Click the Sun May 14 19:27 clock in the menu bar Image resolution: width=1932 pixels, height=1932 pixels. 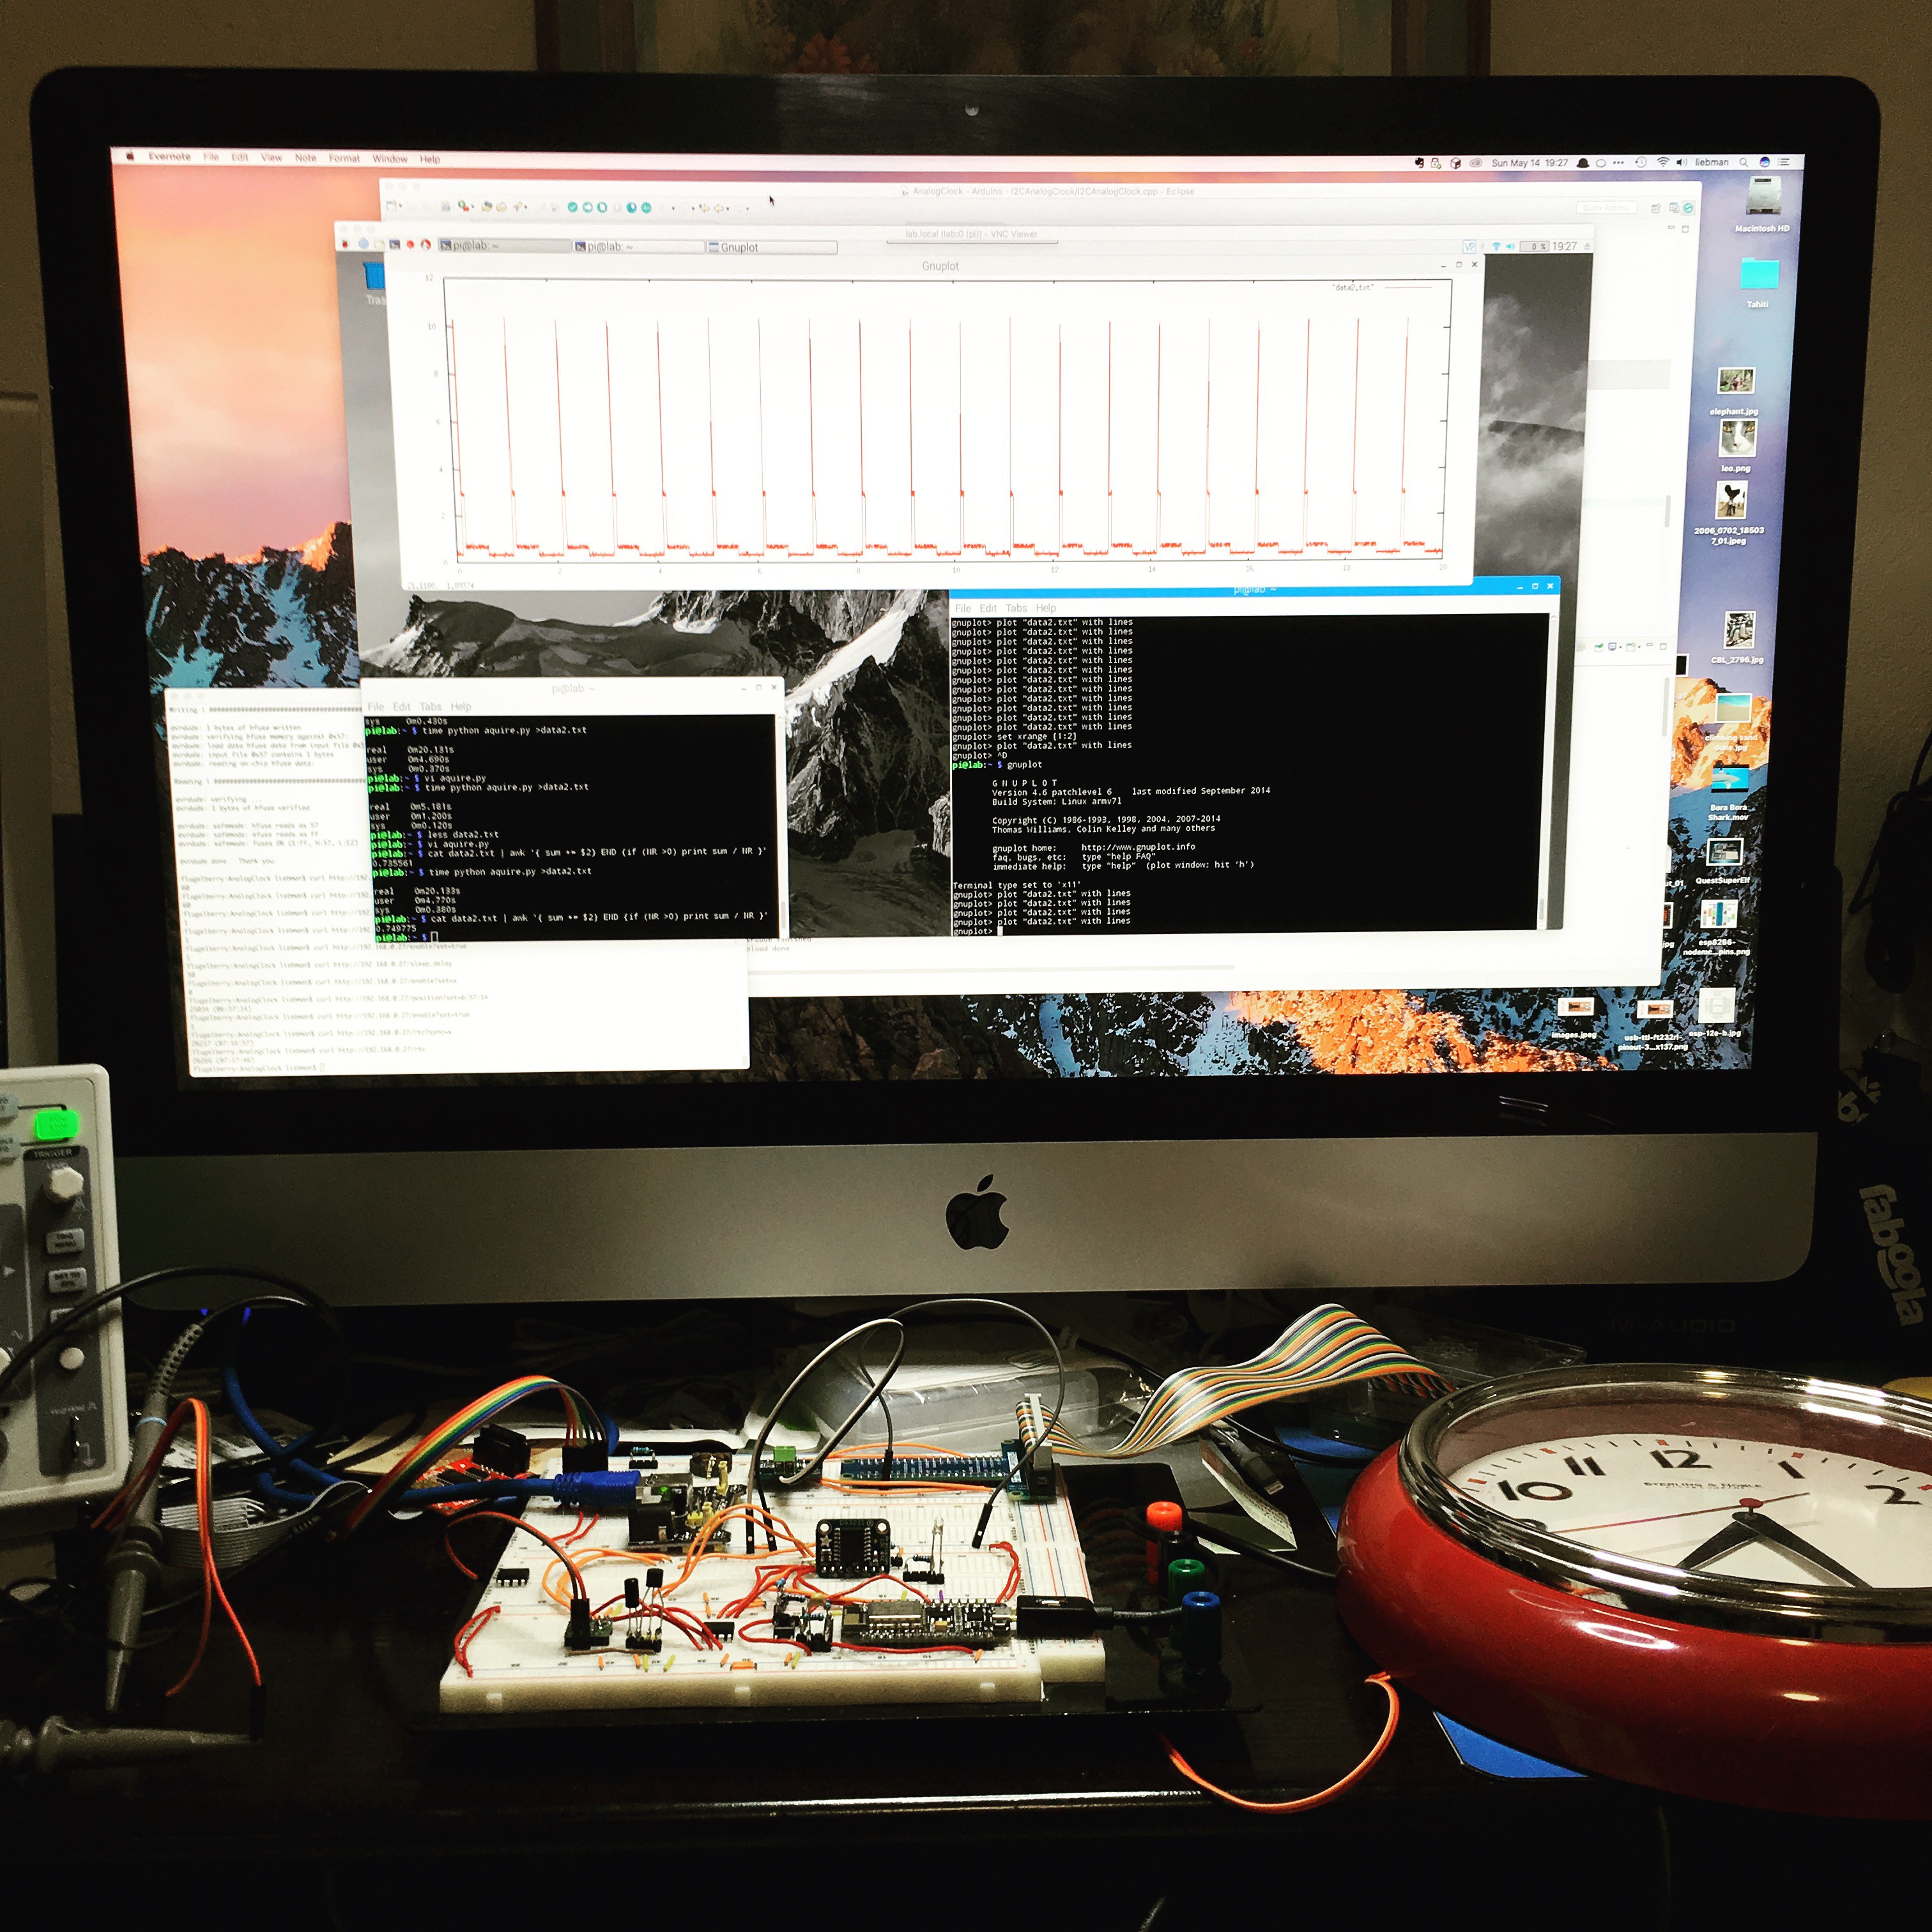coord(1530,163)
